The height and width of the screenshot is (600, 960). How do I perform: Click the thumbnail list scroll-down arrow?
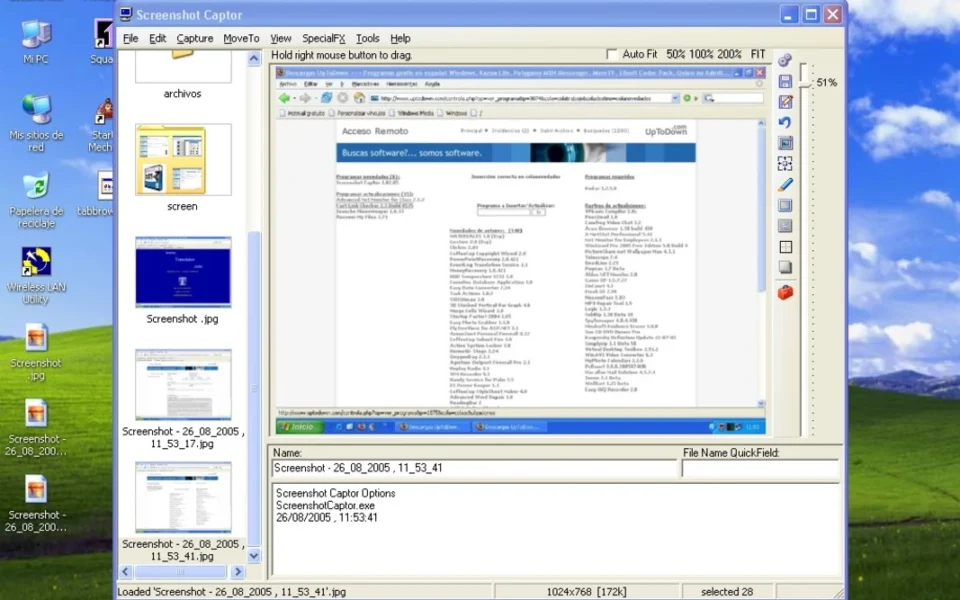(x=254, y=556)
